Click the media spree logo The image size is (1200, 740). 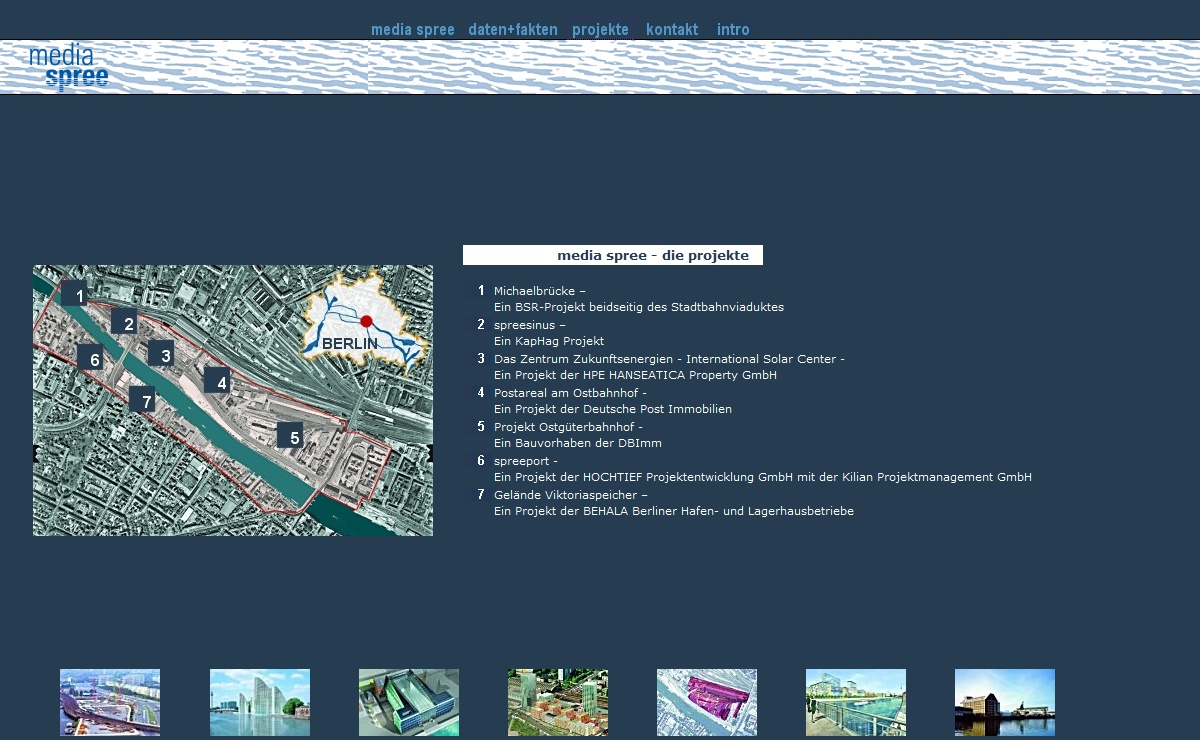(68, 67)
